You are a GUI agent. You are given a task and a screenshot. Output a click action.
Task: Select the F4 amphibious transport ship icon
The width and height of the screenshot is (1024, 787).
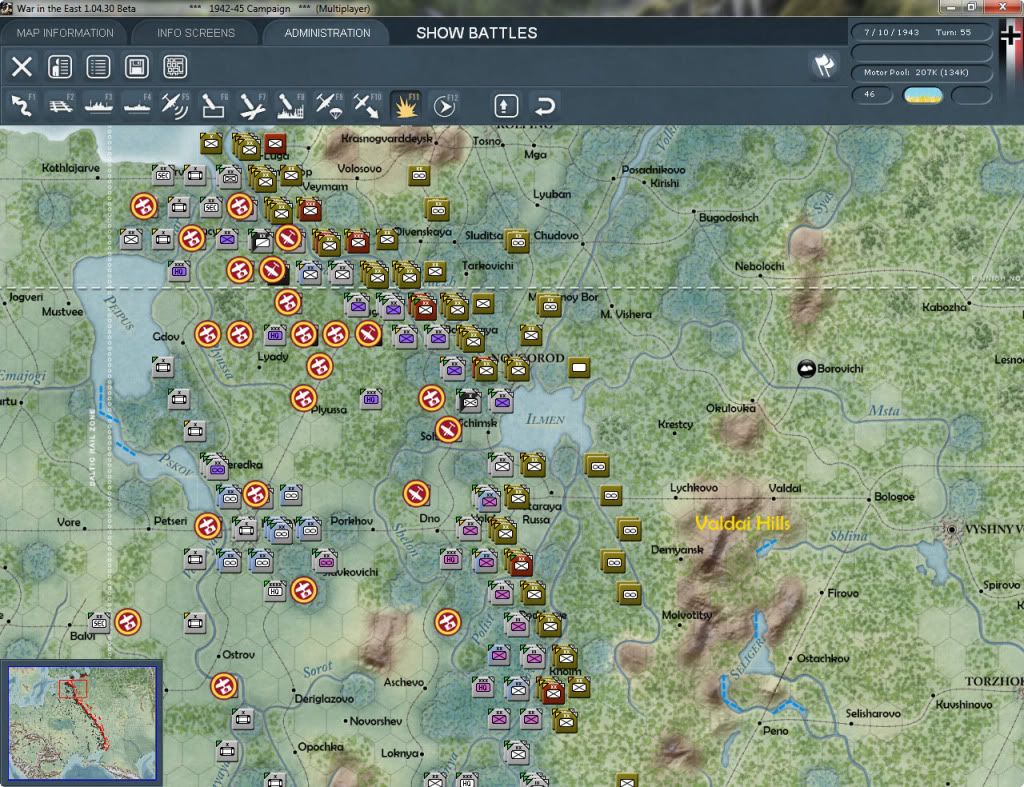pyautogui.click(x=137, y=106)
